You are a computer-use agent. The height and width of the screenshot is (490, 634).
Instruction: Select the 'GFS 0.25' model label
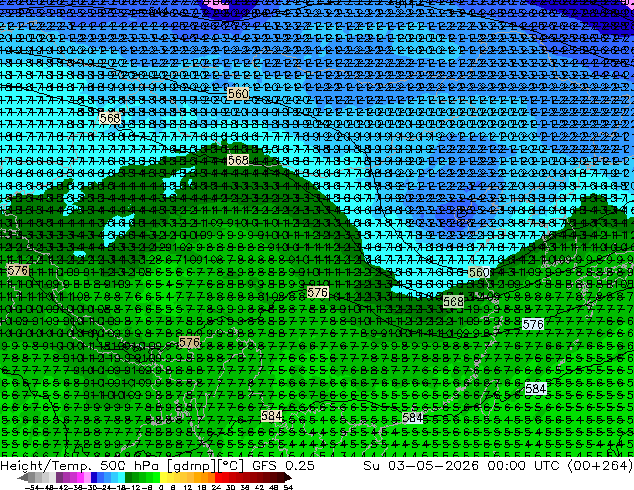pyautogui.click(x=283, y=465)
